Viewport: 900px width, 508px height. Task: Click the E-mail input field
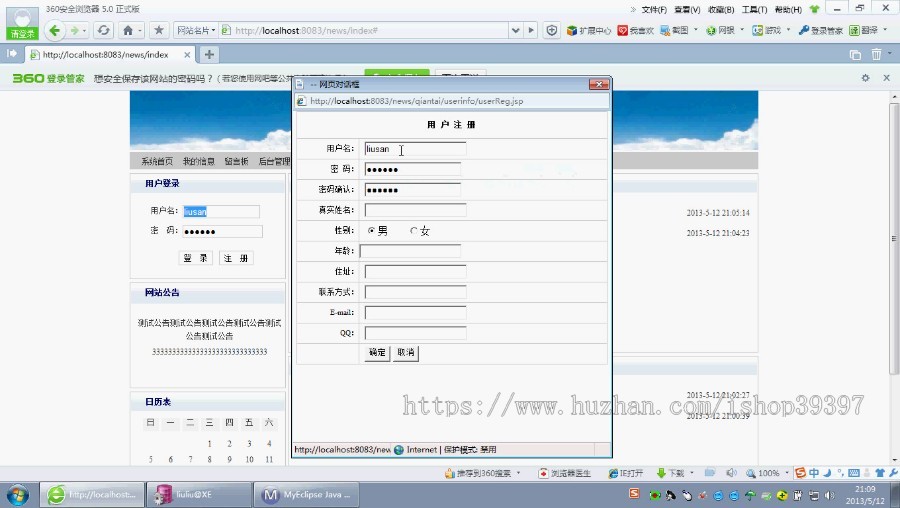(416, 312)
